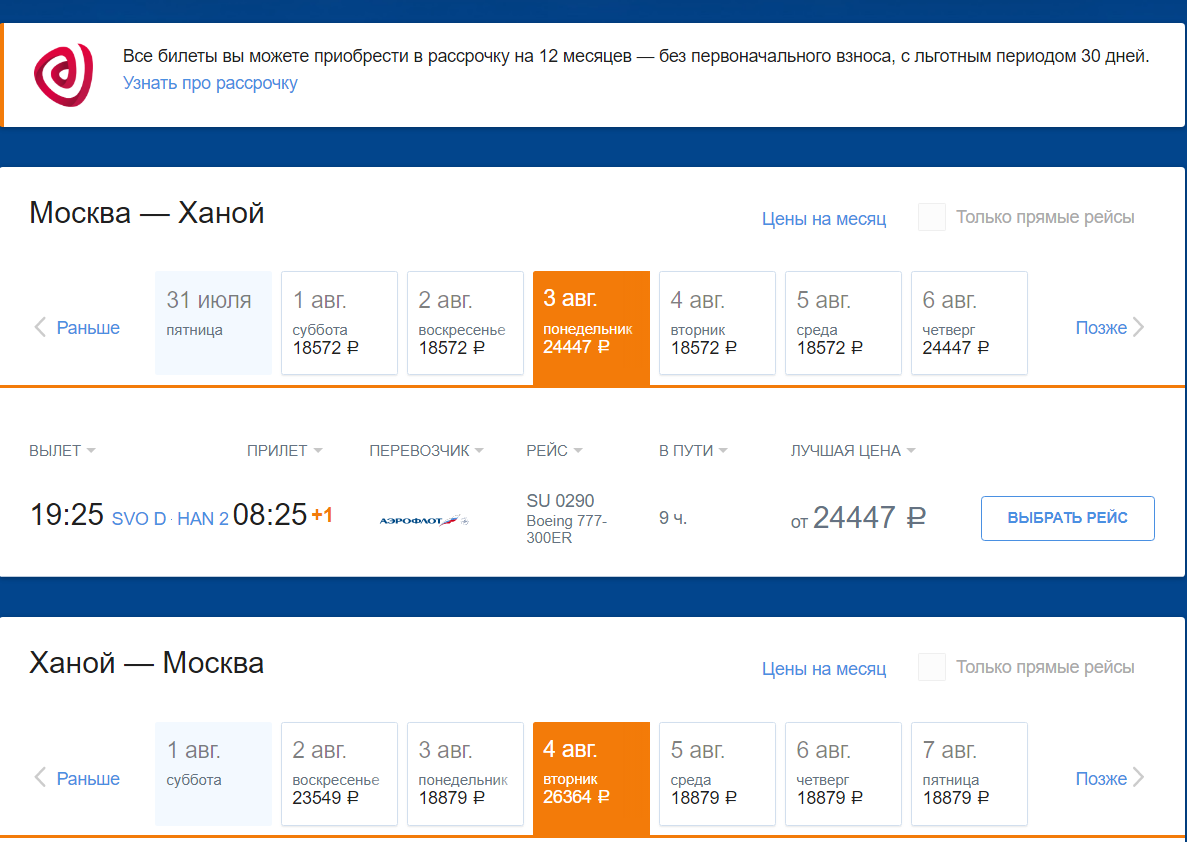This screenshot has width=1187, height=842.
Task: Enable Только прямые рейсы for Москва — Ханой
Action: point(931,217)
